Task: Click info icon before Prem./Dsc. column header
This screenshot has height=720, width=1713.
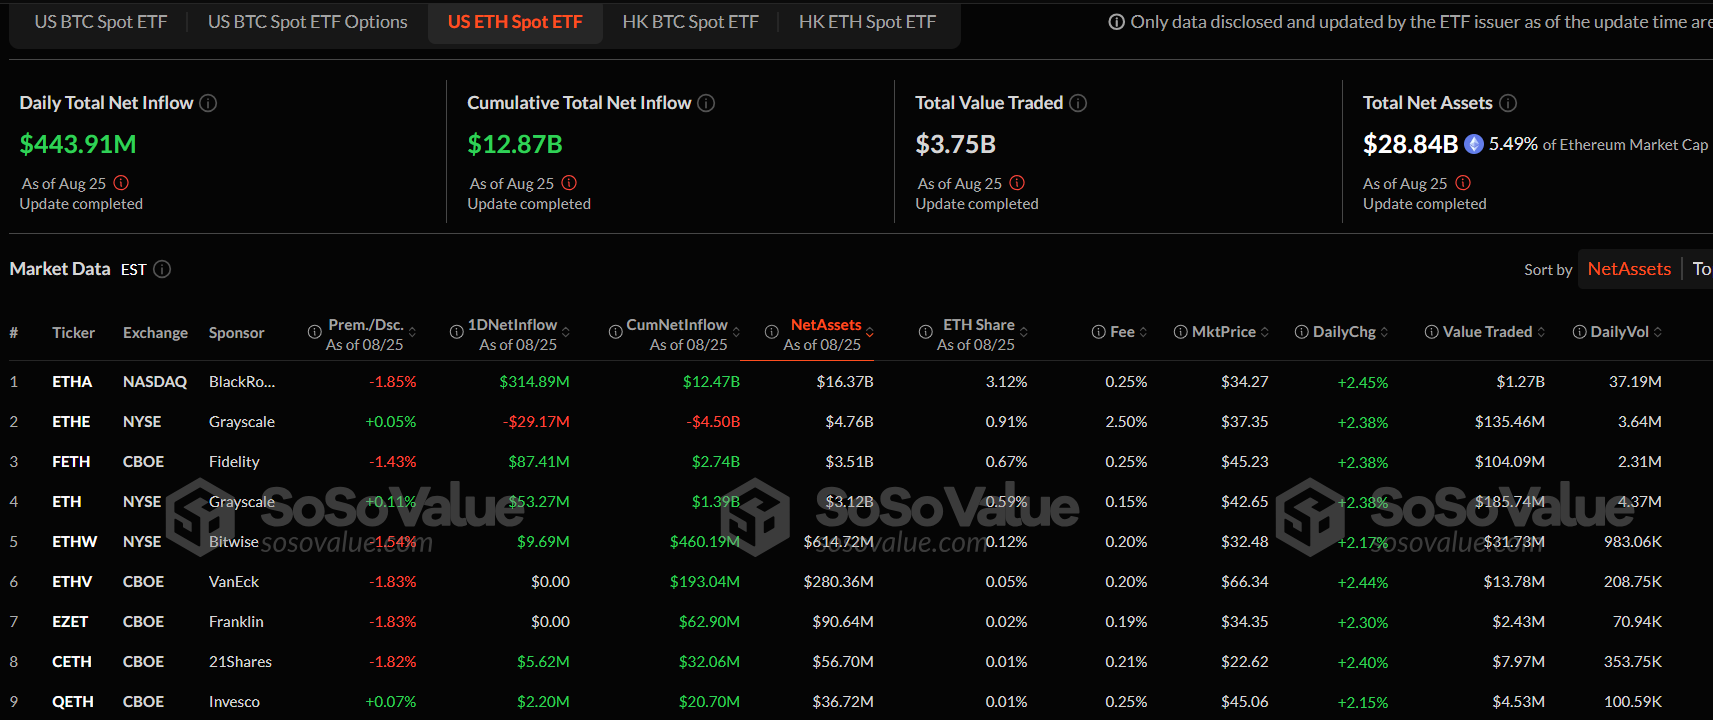Action: click(x=314, y=332)
